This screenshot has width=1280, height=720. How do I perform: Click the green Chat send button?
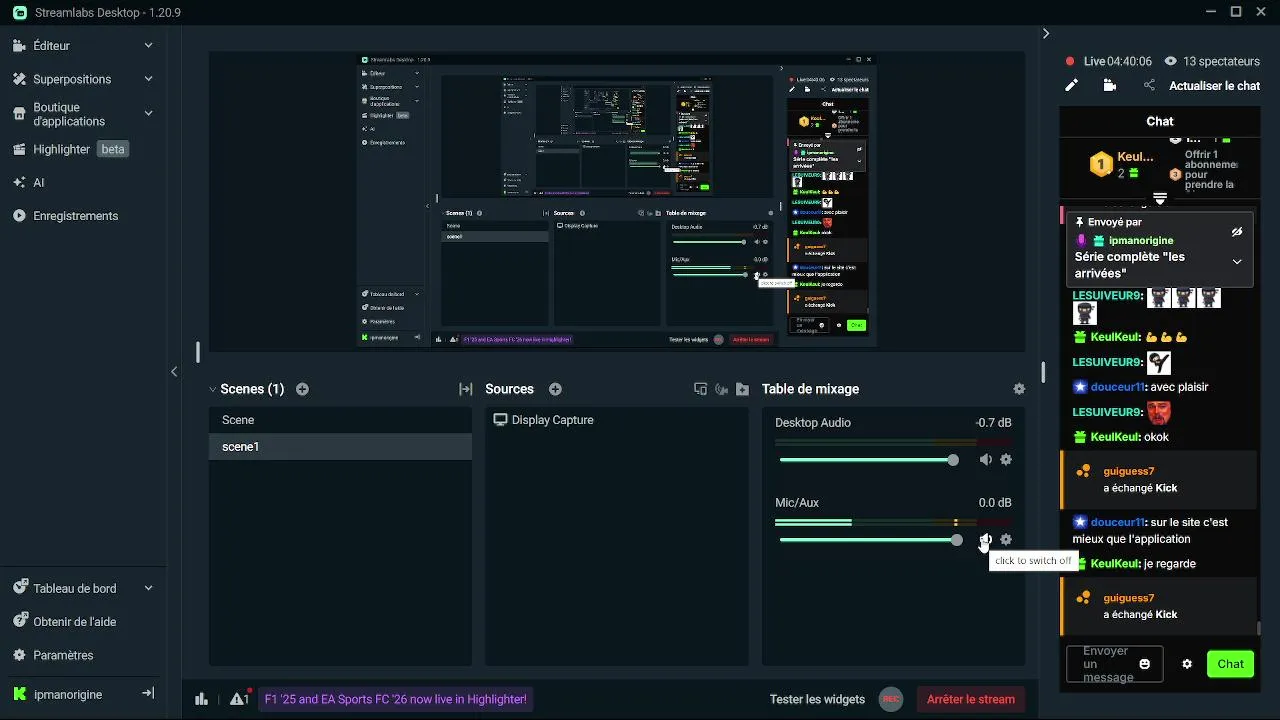pyautogui.click(x=1230, y=664)
